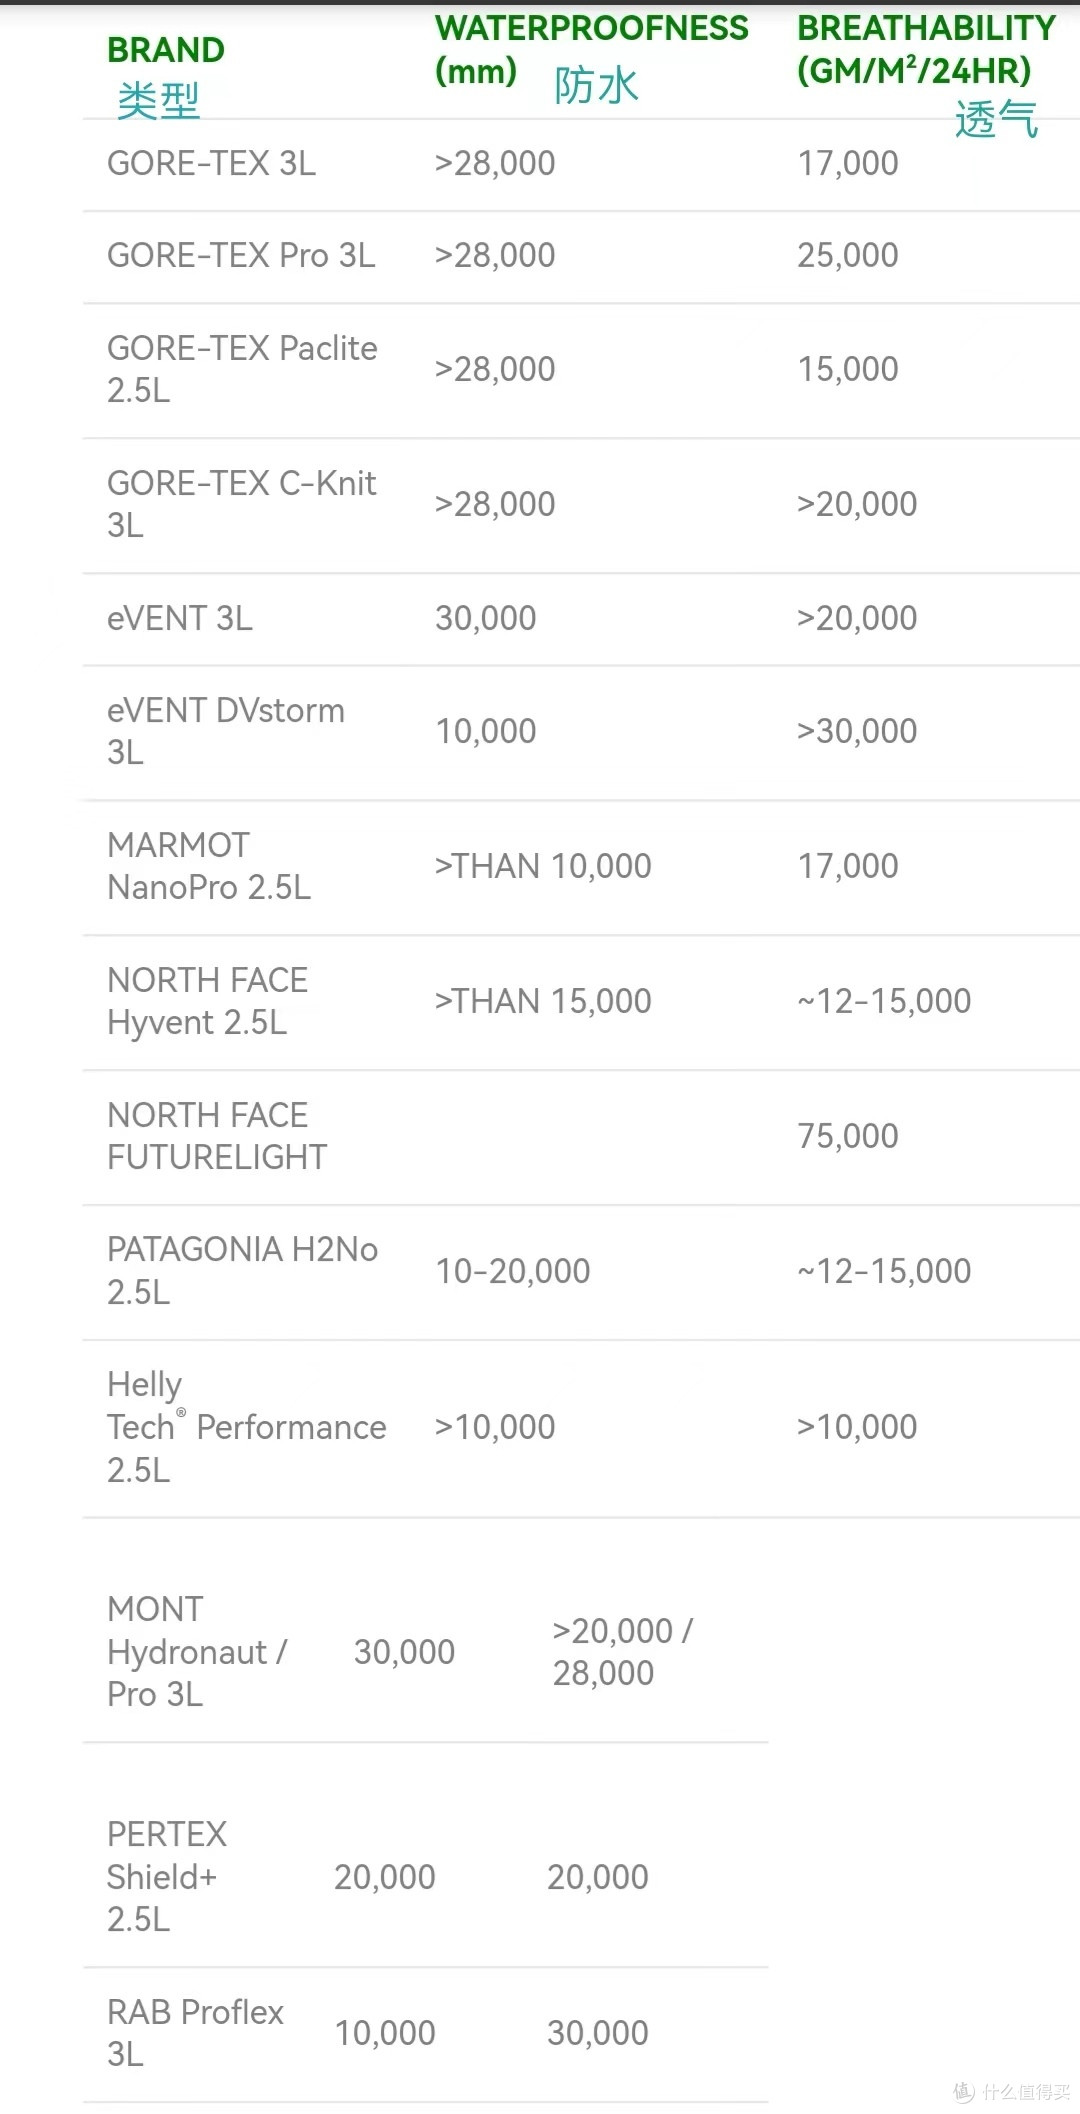1080x2114 pixels.
Task: Select the Helly Tech Performance 2.5L cell
Action: pos(246,1427)
